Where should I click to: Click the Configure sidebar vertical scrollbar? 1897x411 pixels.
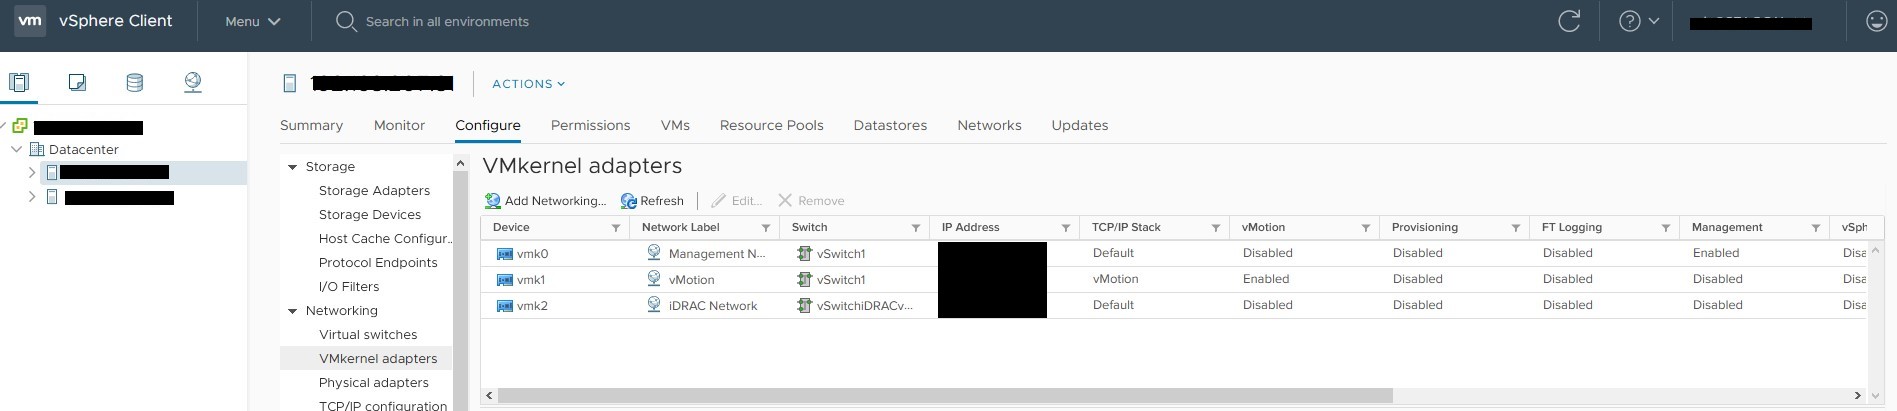pyautogui.click(x=460, y=290)
